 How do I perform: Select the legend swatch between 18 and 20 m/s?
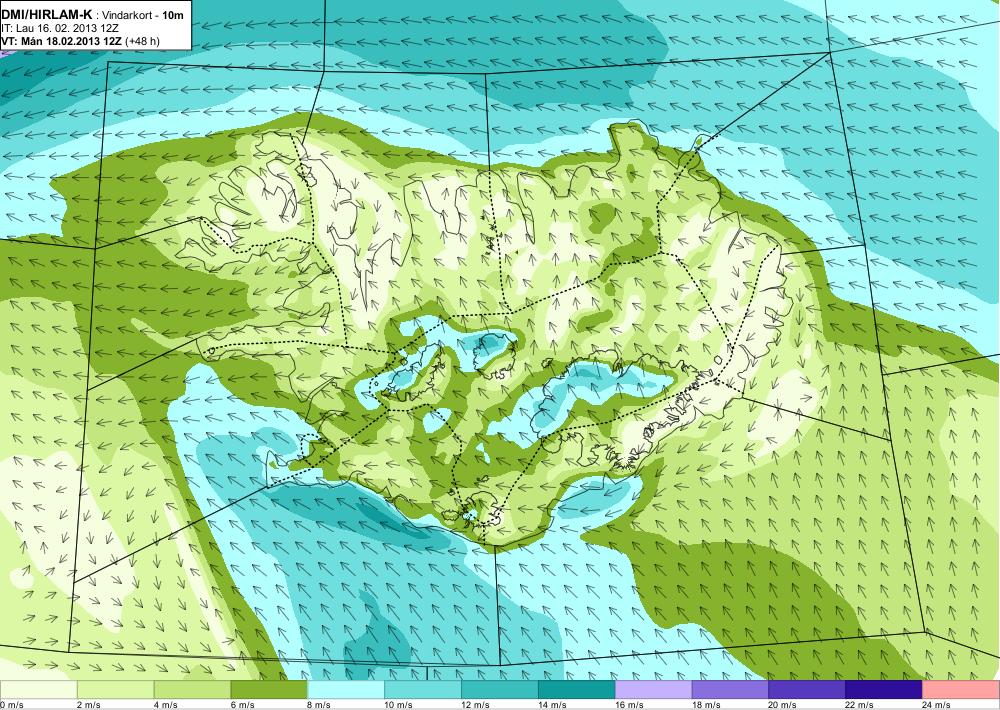tap(730, 690)
